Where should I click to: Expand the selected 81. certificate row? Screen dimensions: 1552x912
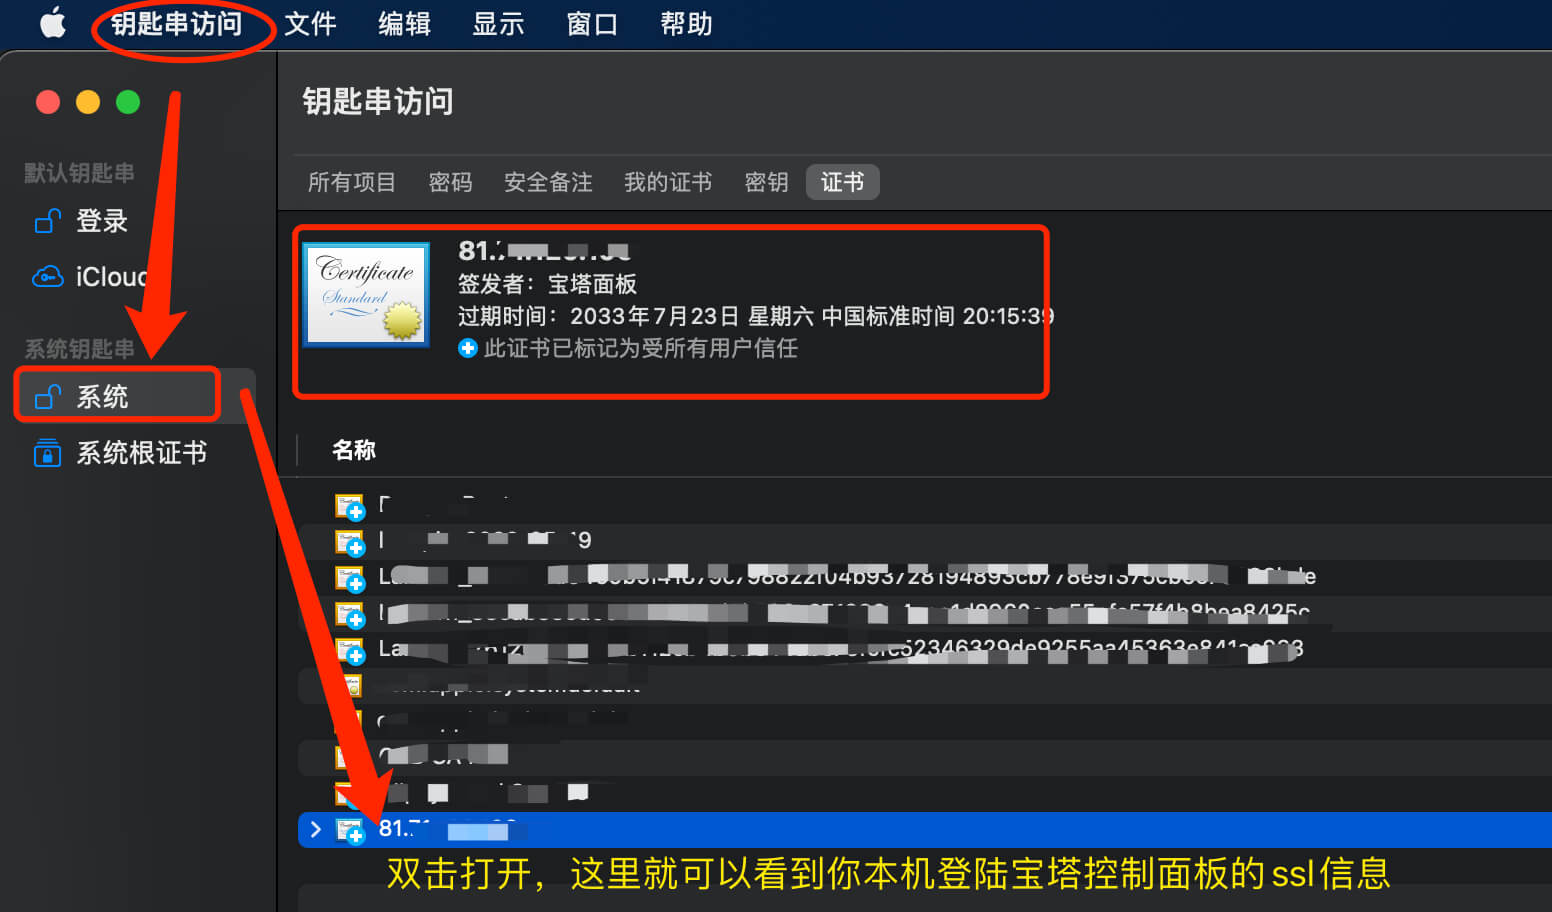point(316,829)
